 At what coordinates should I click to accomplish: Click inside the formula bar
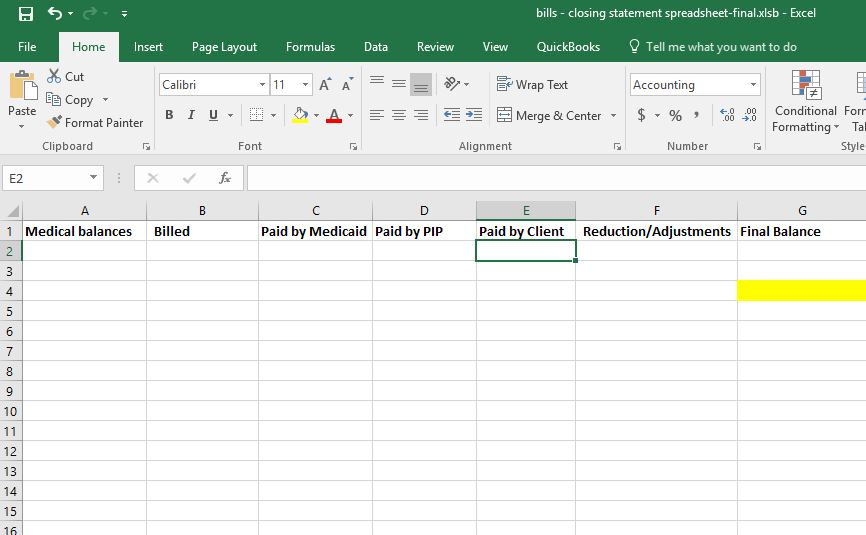556,178
